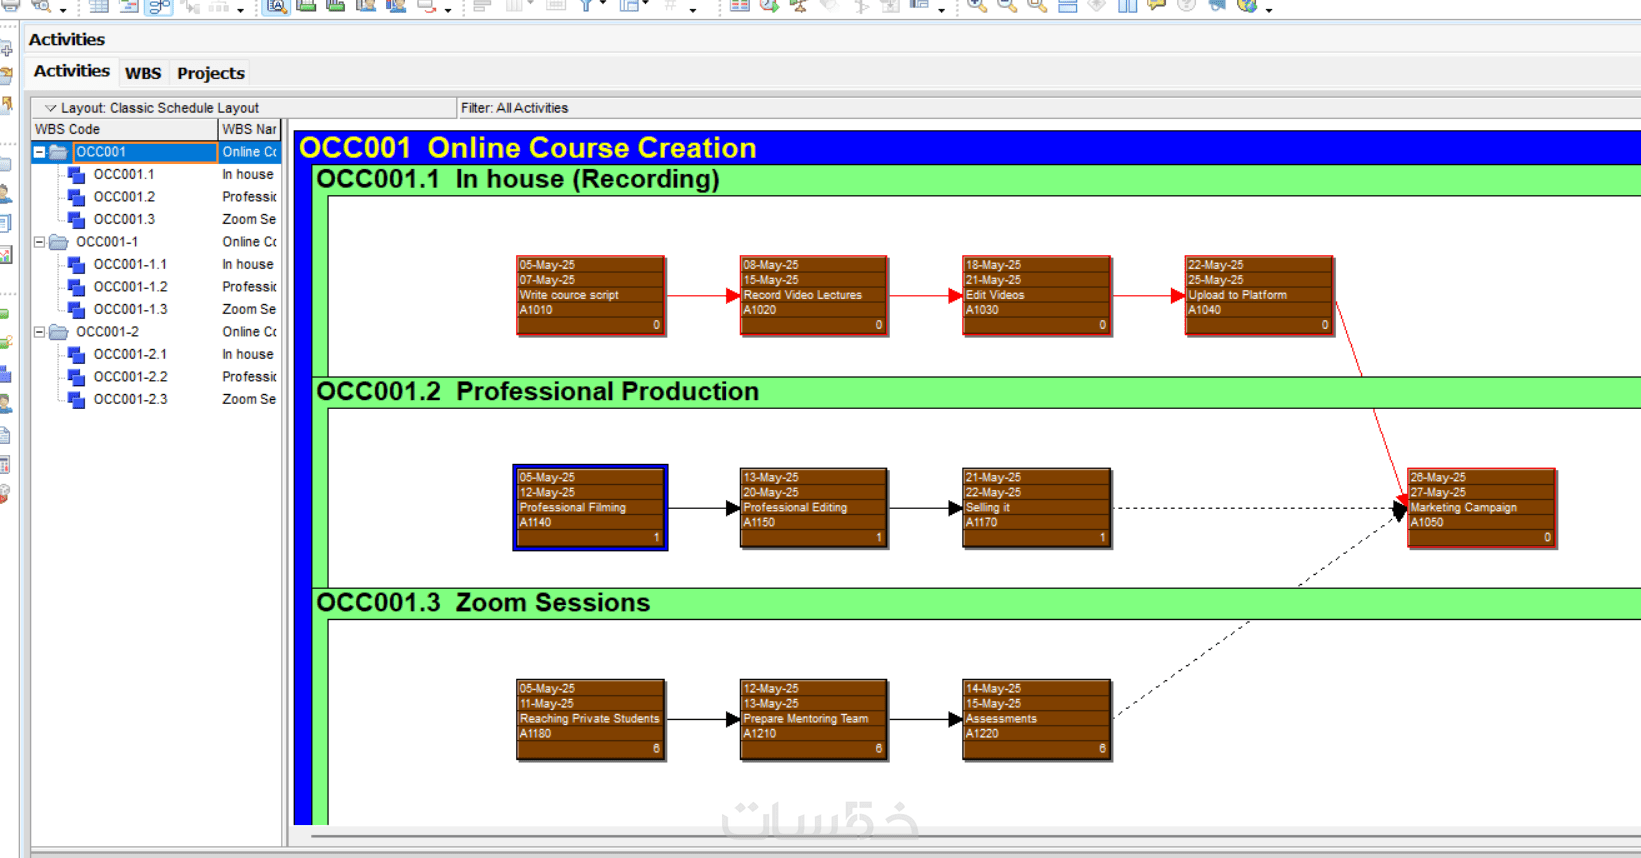The height and width of the screenshot is (858, 1641).
Task: Click the WBS icon beside OCC001.3
Action: 76,220
